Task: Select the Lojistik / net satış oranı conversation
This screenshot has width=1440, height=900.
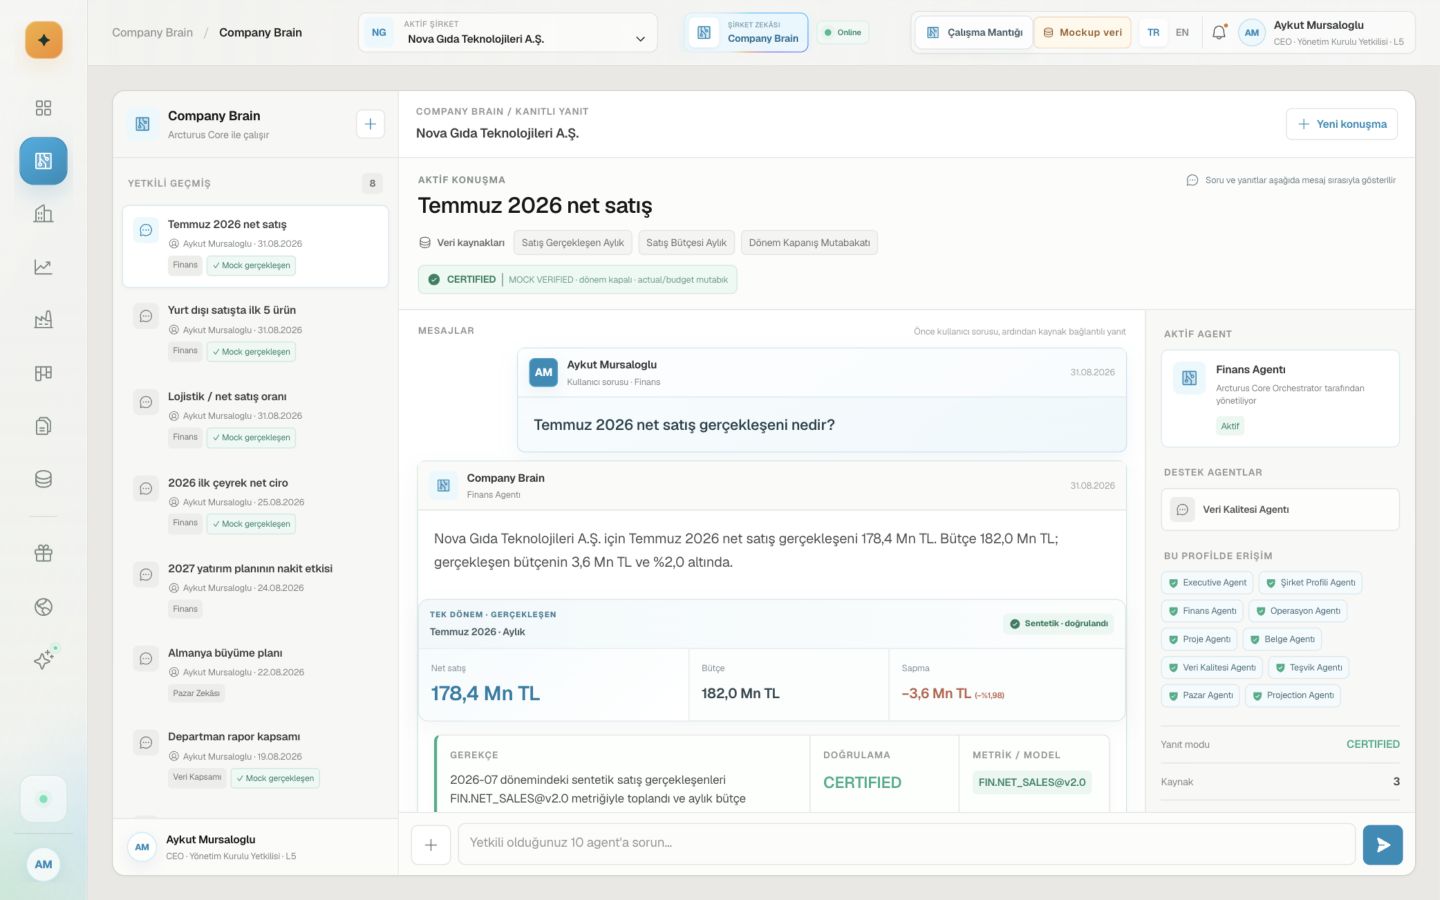Action: point(255,417)
